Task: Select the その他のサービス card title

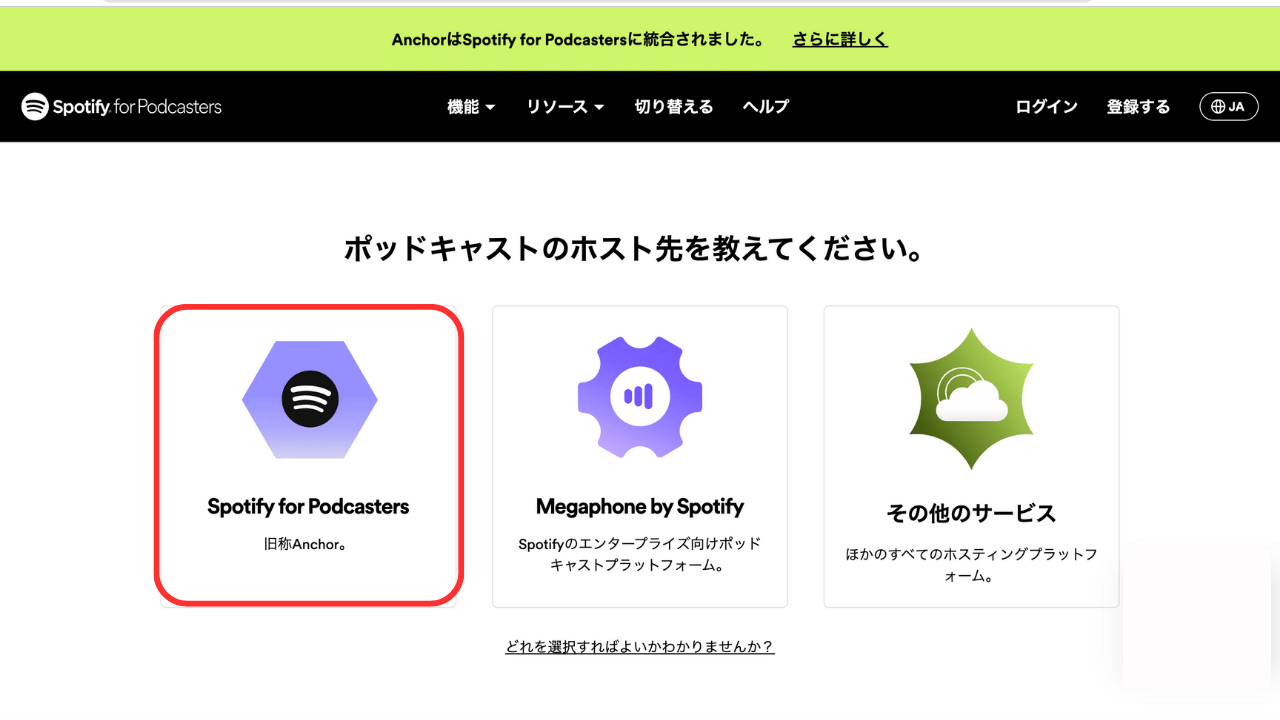Action: 971,513
